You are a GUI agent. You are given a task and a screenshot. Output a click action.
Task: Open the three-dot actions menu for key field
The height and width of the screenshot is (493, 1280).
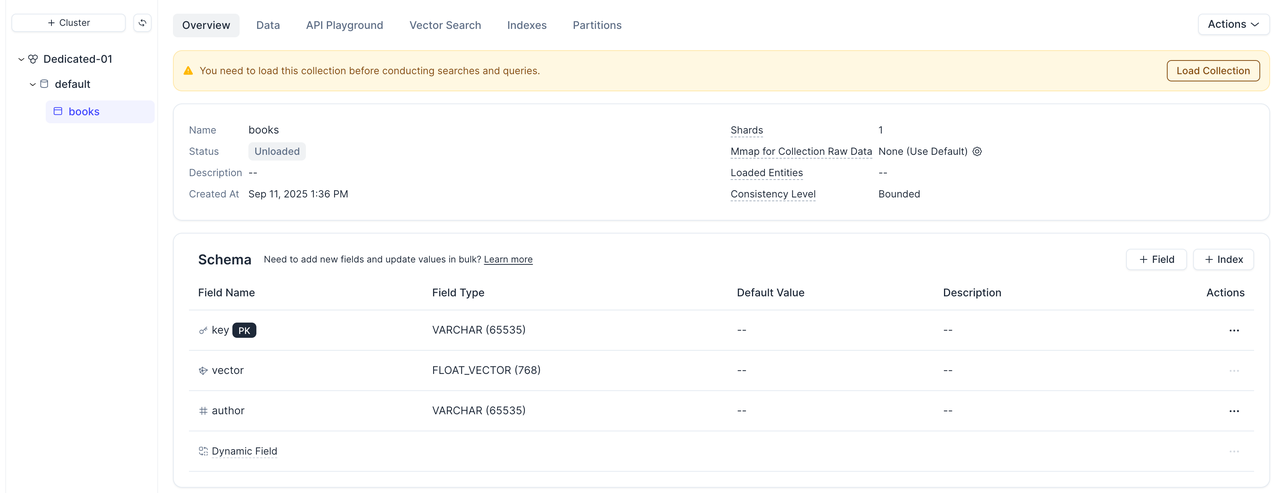(x=1233, y=330)
